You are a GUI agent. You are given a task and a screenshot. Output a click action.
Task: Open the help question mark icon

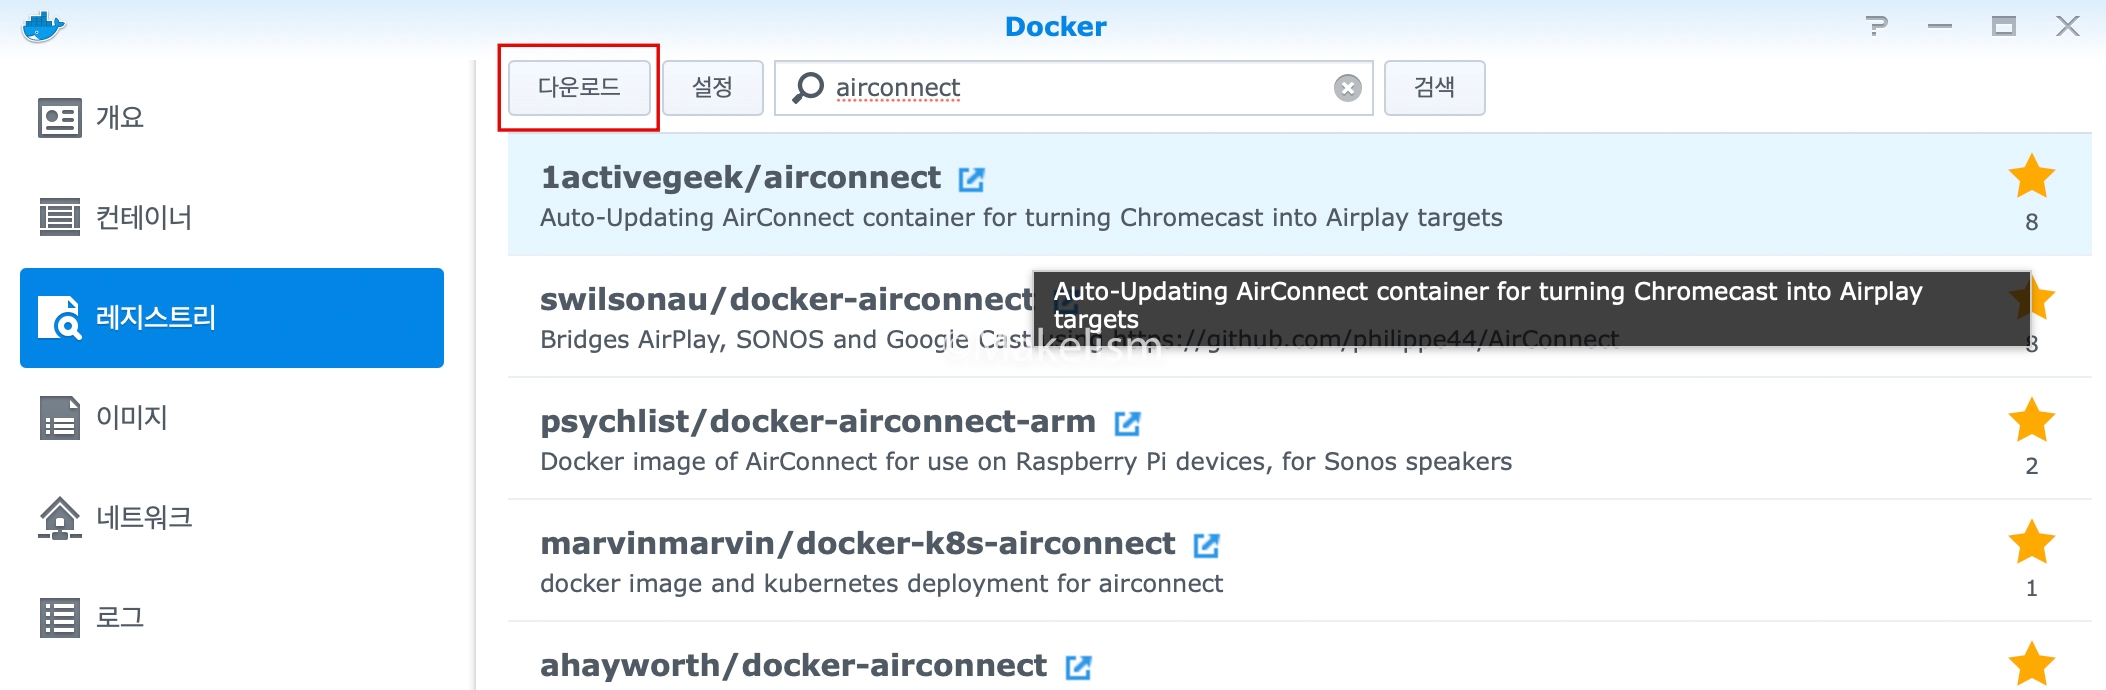tap(1877, 26)
